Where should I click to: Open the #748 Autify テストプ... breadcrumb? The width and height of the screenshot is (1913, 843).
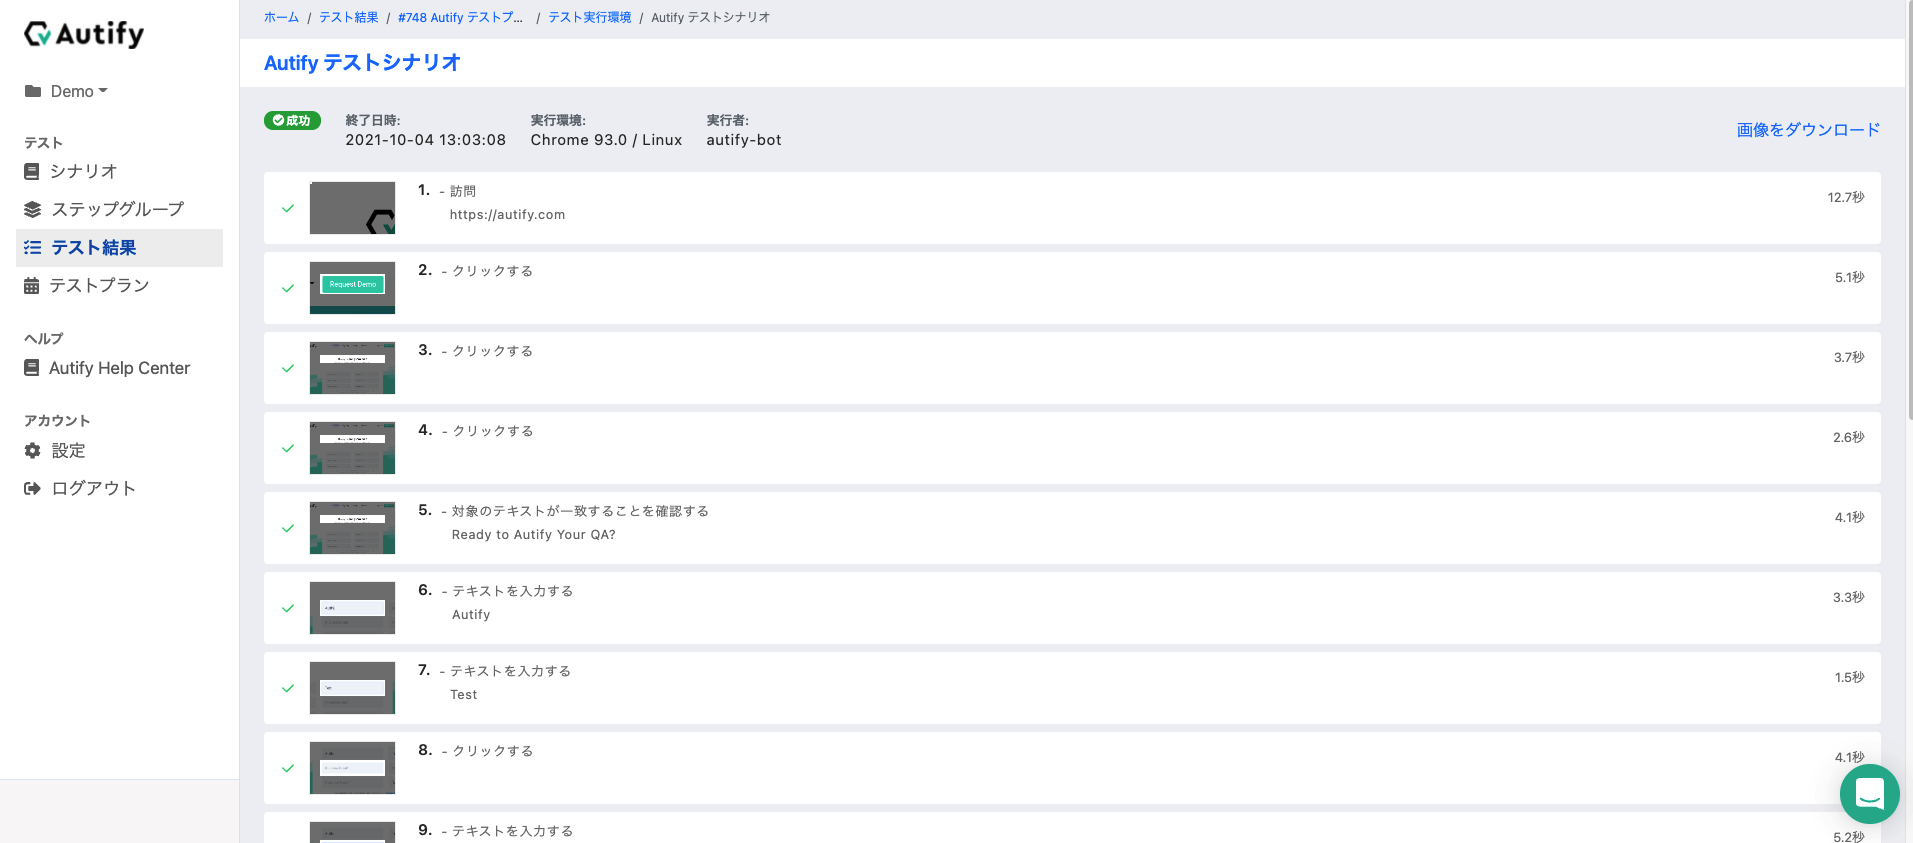[x=460, y=17]
